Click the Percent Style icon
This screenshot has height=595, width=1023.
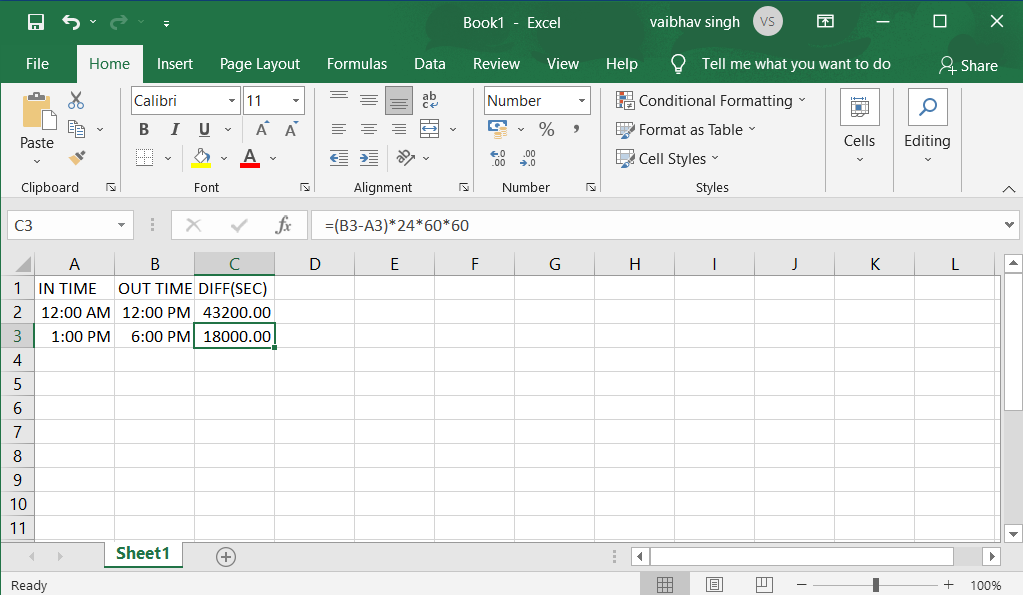[x=546, y=129]
